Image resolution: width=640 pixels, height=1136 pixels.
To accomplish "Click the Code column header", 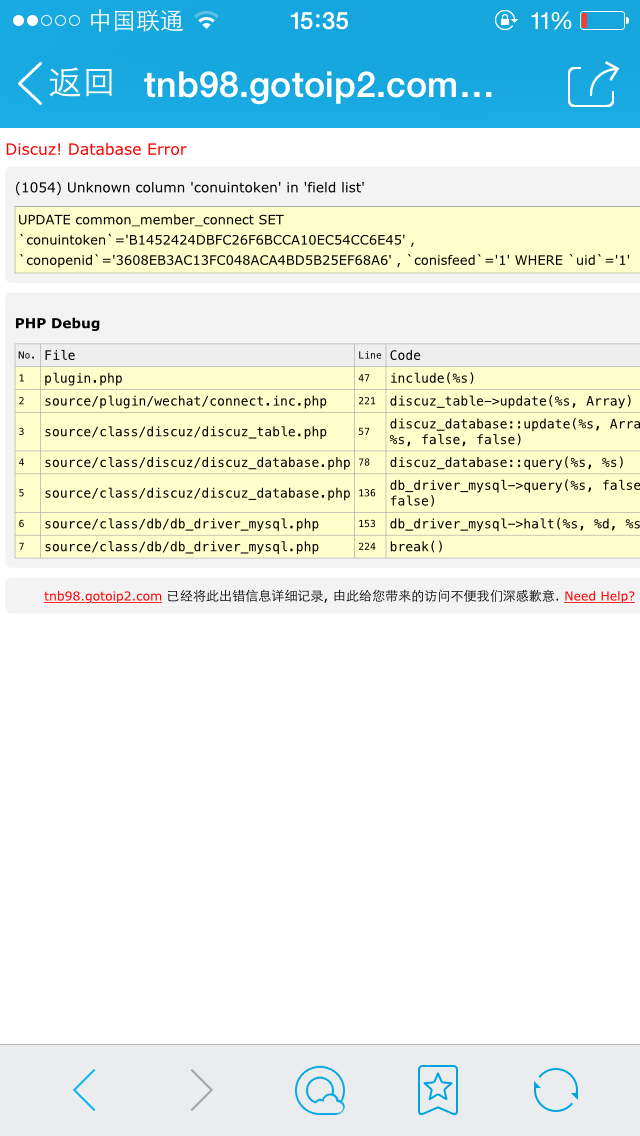I will pyautogui.click(x=513, y=355).
